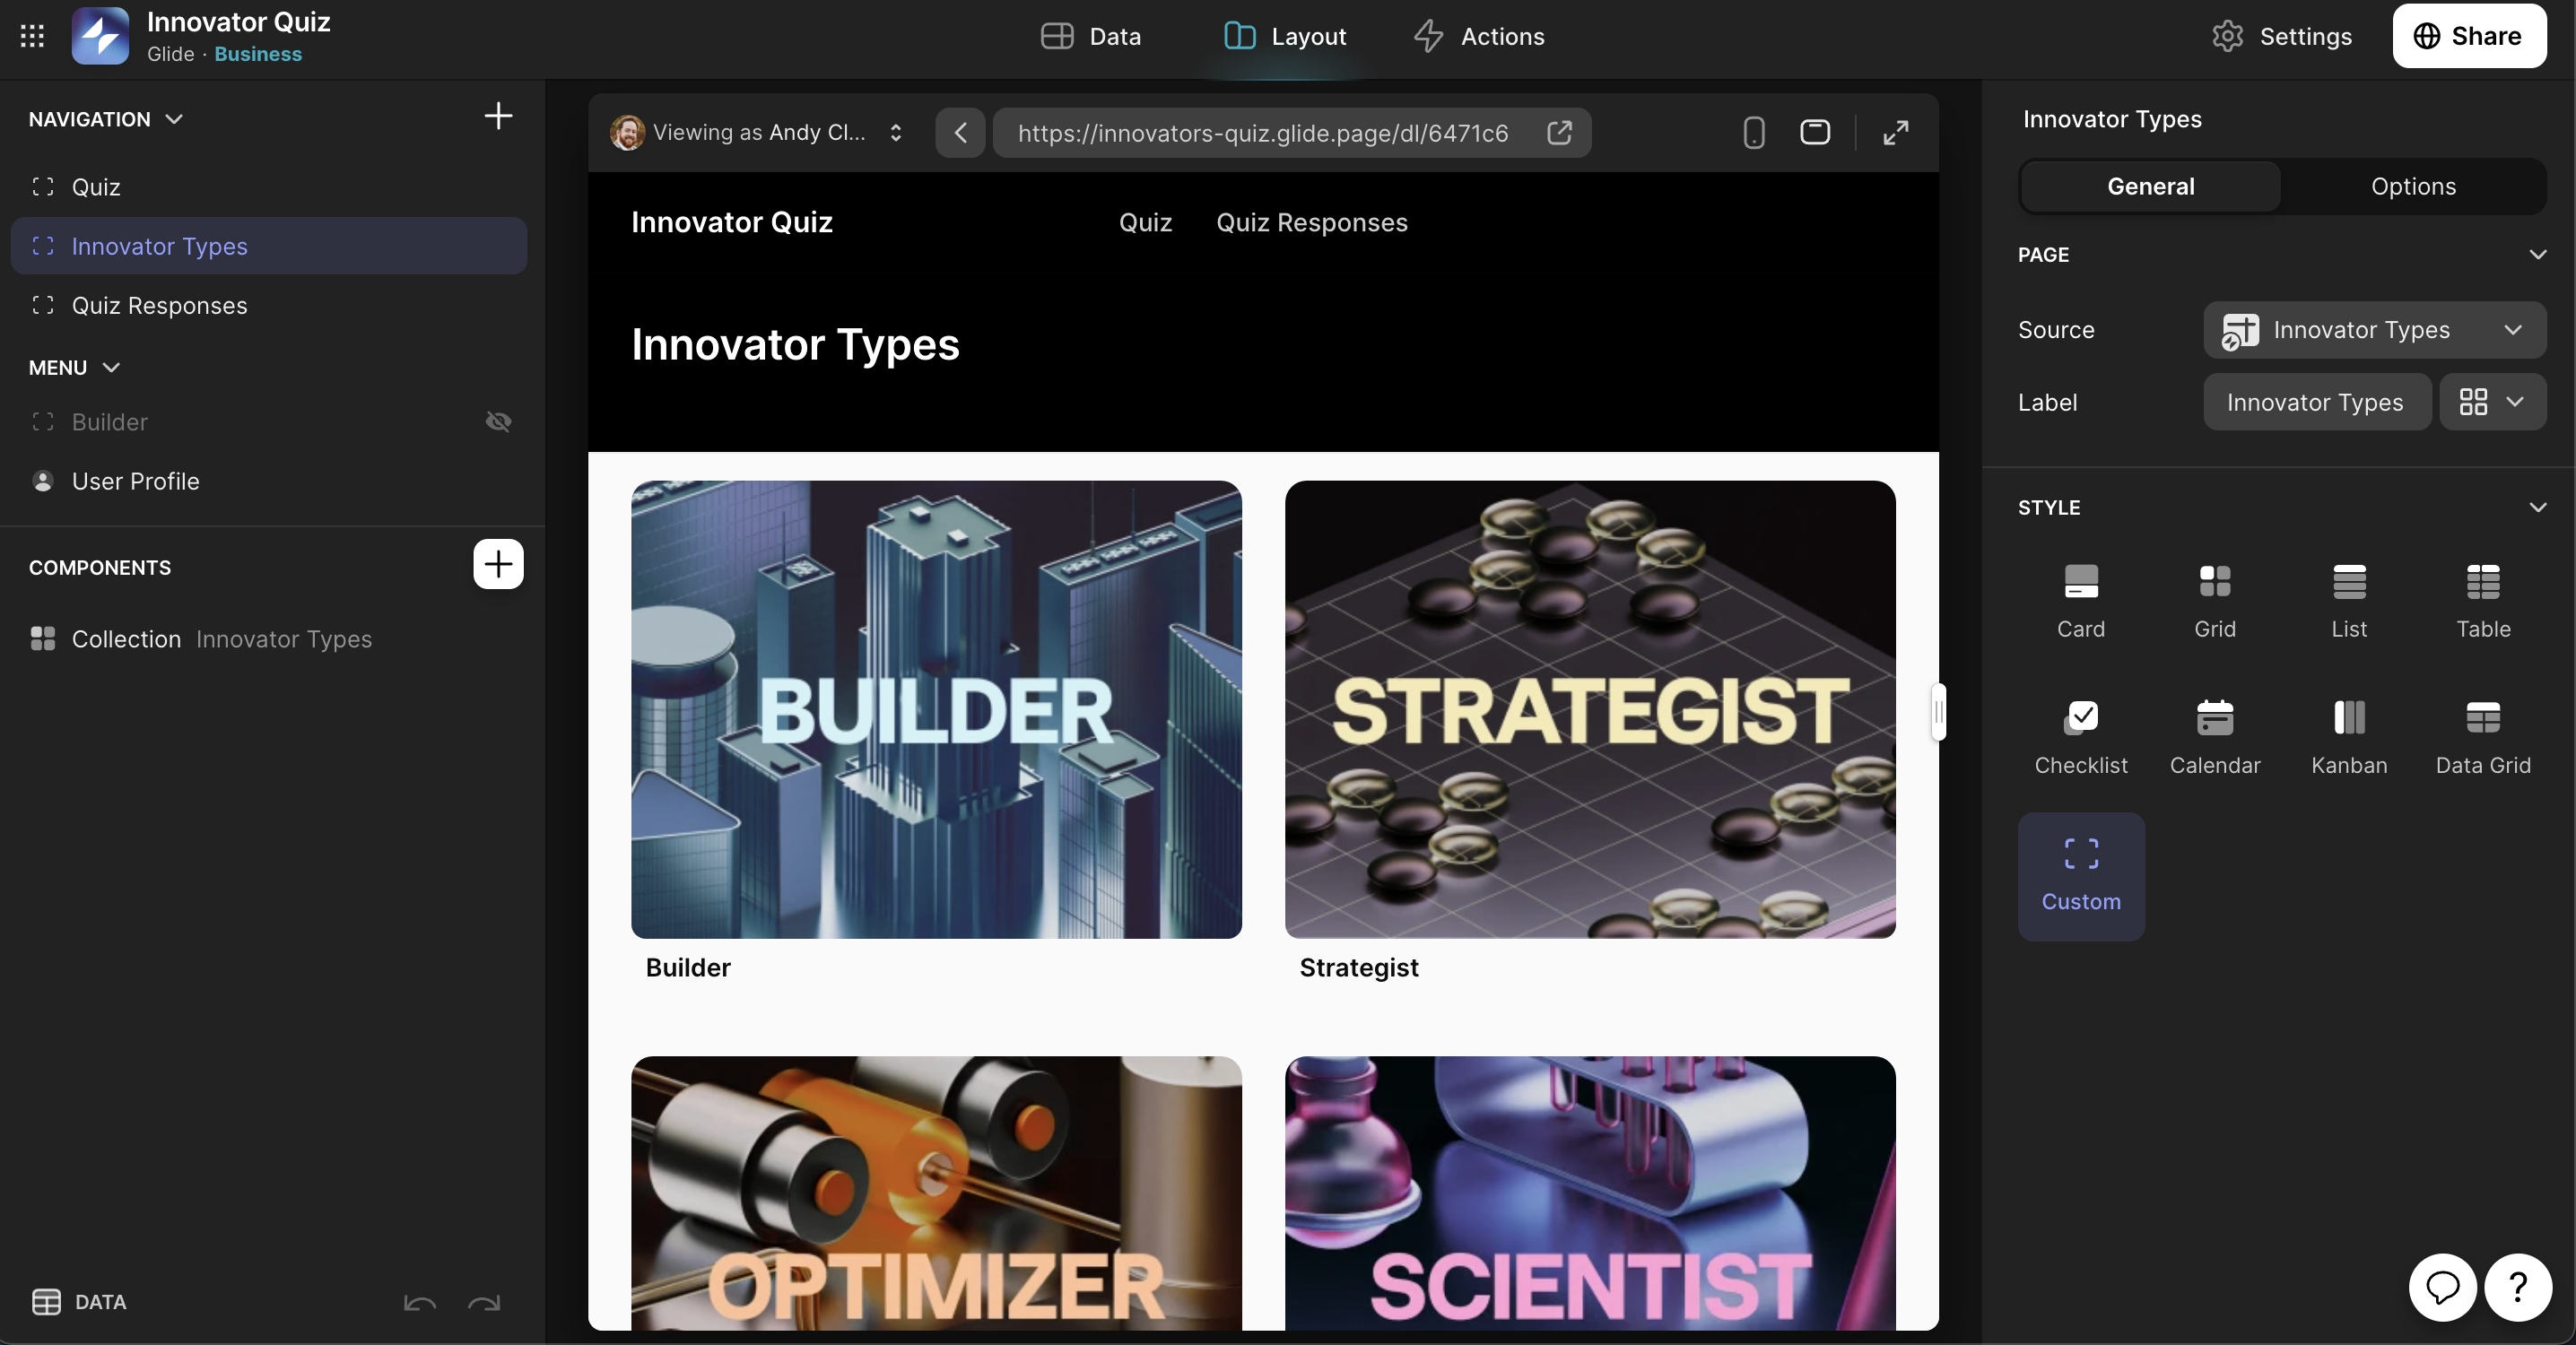
Task: Switch preview to phone device view
Action: click(1753, 133)
